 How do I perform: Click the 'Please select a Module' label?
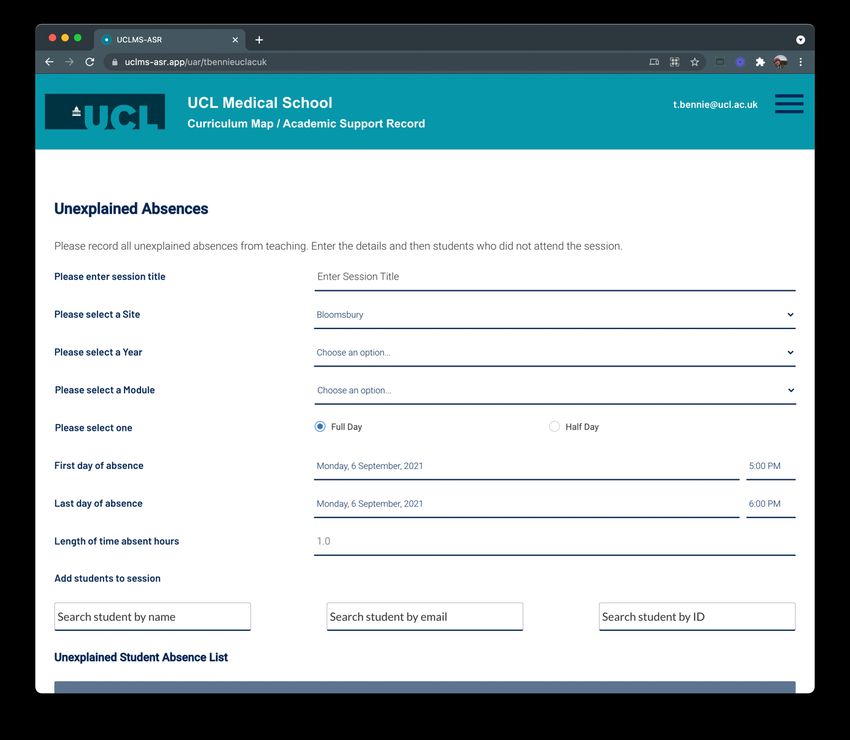click(x=105, y=390)
